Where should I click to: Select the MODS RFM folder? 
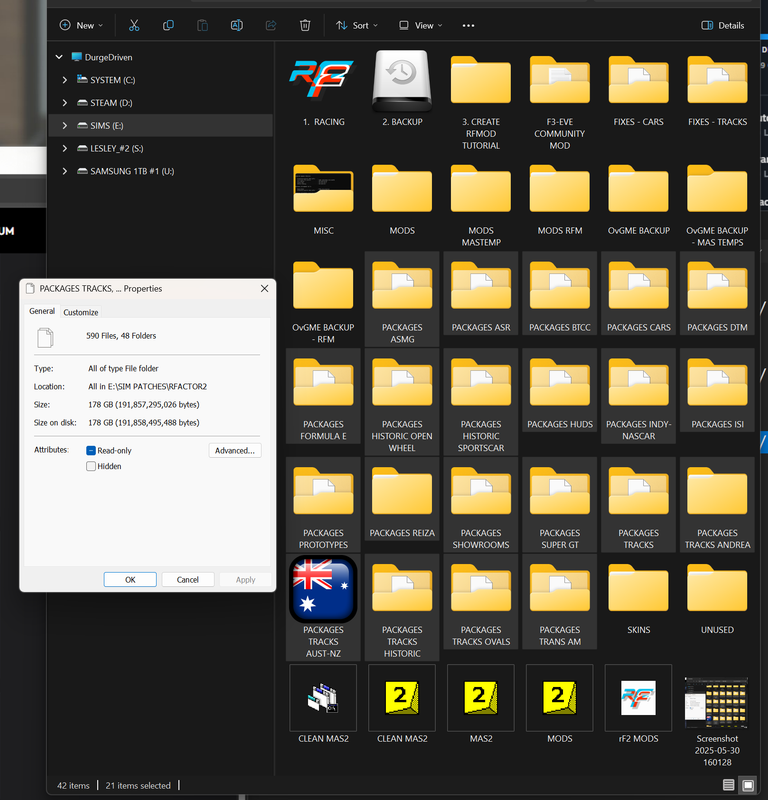click(560, 189)
